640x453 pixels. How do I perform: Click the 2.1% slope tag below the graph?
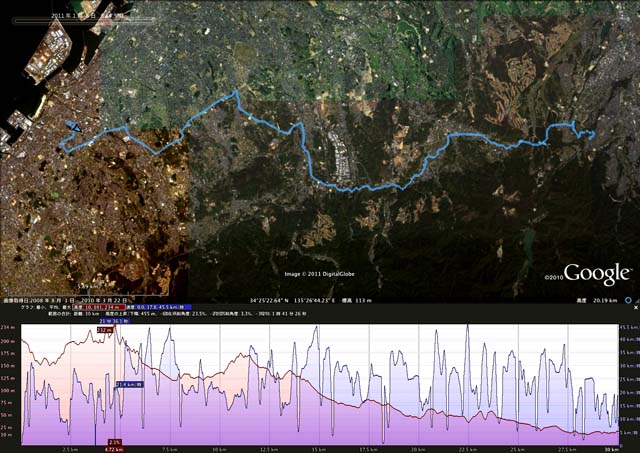tap(115, 442)
